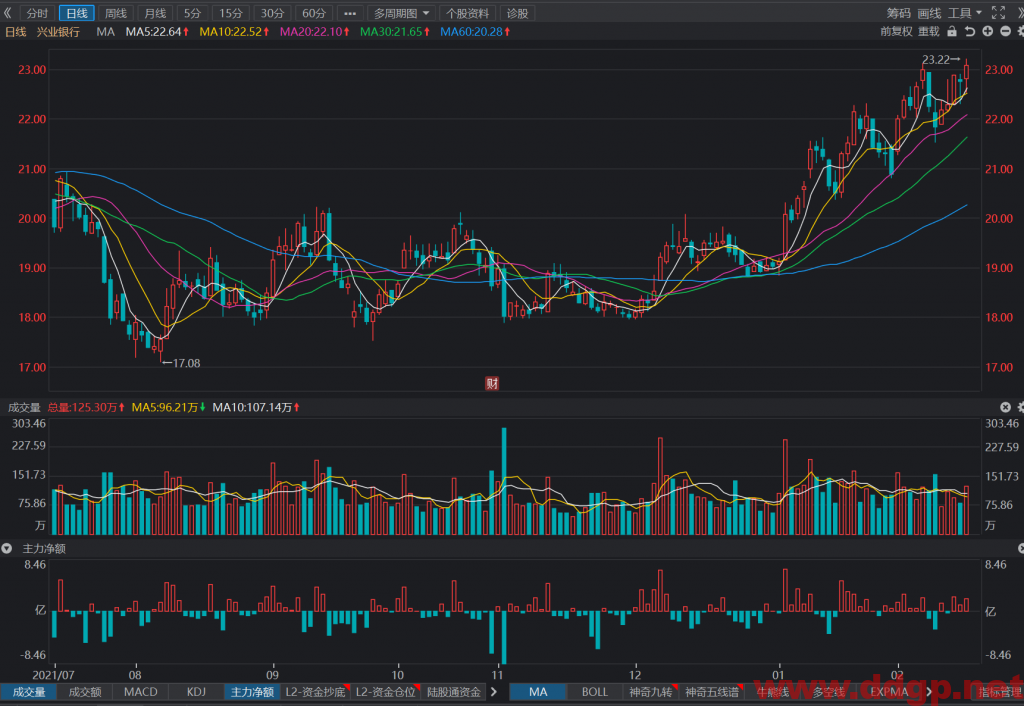Switch sub-chart to KDJ
Image resolution: width=1024 pixels, height=706 pixels.
point(196,692)
